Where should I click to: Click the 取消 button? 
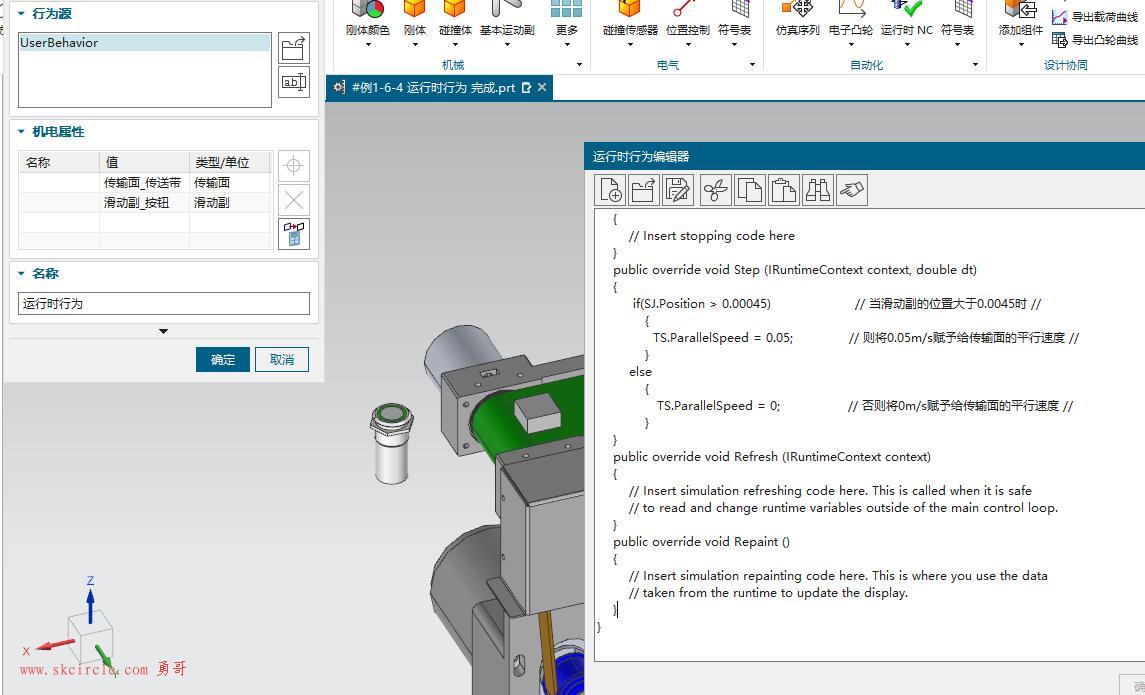[282, 359]
